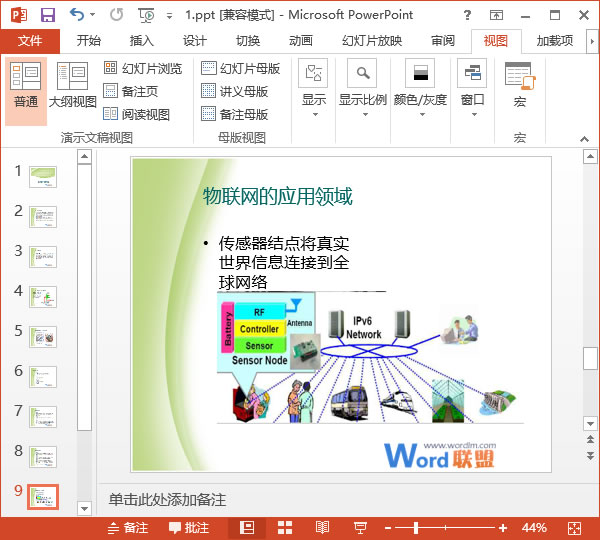Select slide 6 thumbnail

click(x=43, y=377)
